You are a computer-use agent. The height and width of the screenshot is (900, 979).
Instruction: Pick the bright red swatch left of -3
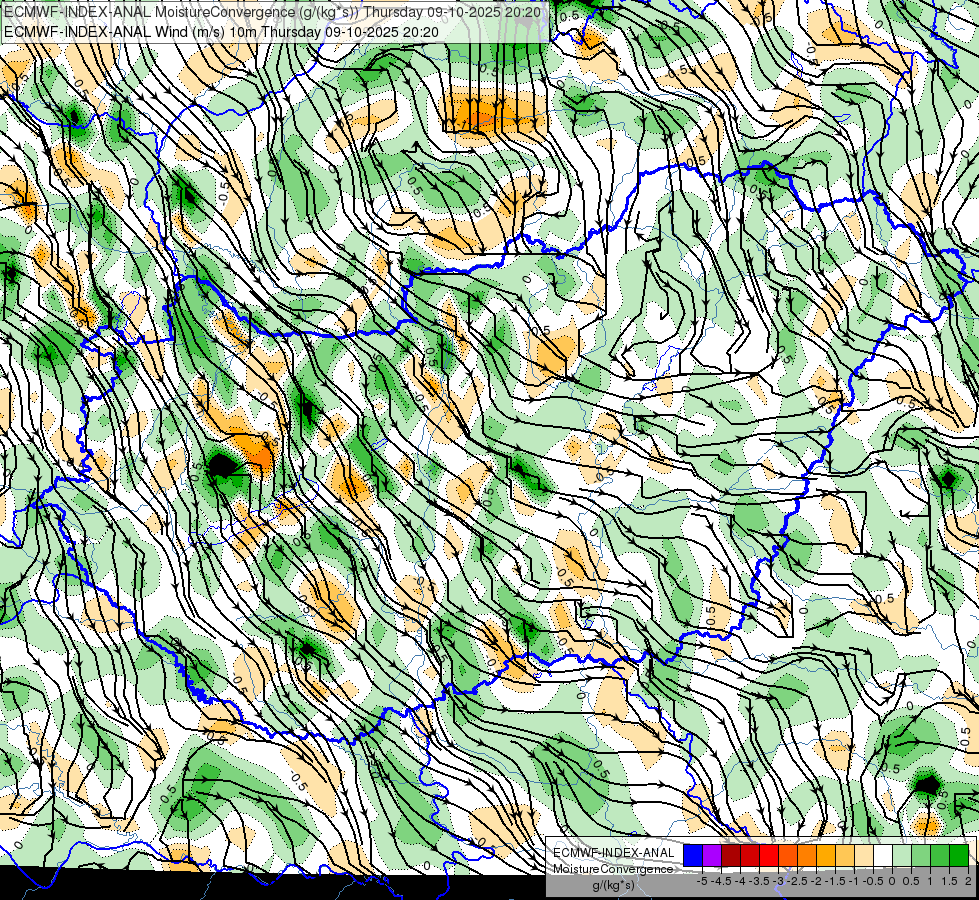click(769, 855)
